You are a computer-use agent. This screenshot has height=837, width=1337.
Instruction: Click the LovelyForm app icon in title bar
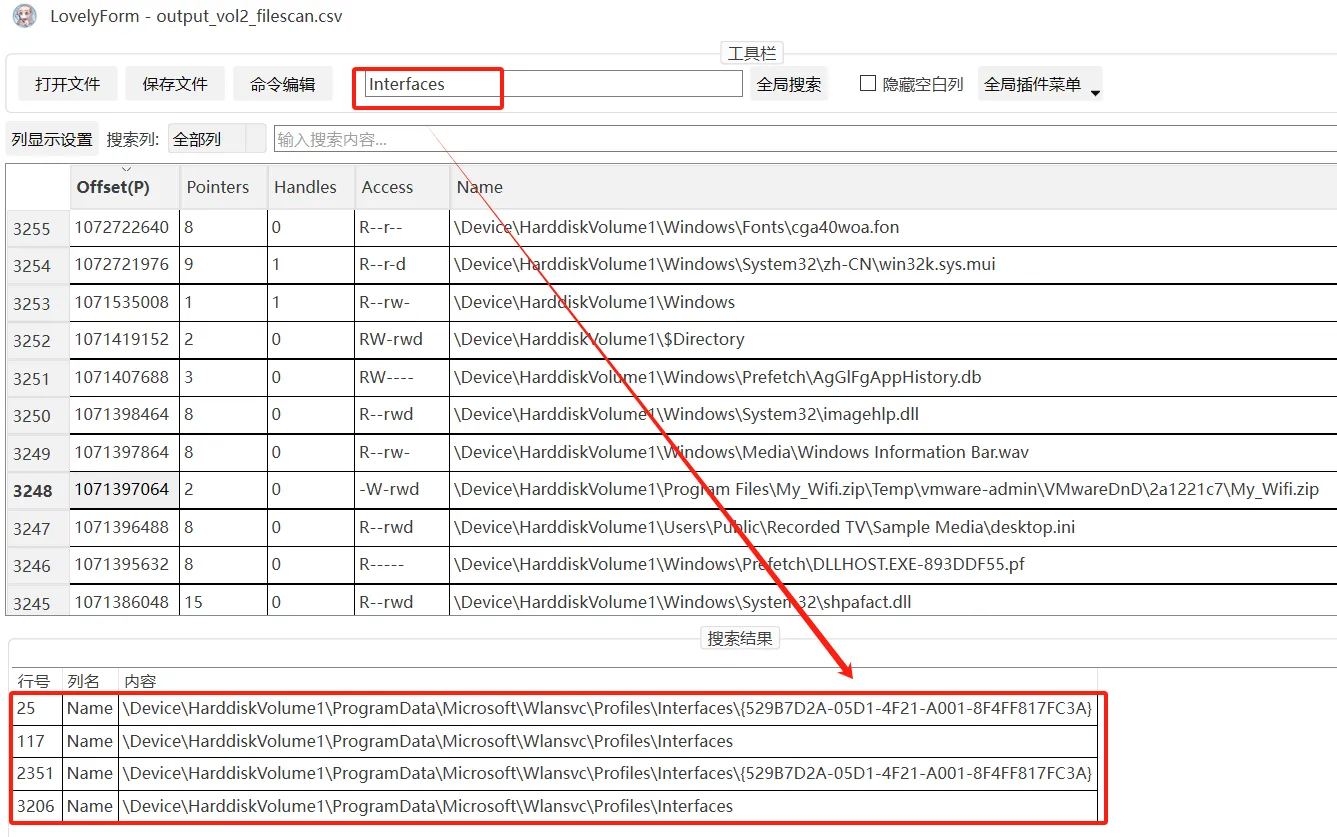[x=24, y=16]
